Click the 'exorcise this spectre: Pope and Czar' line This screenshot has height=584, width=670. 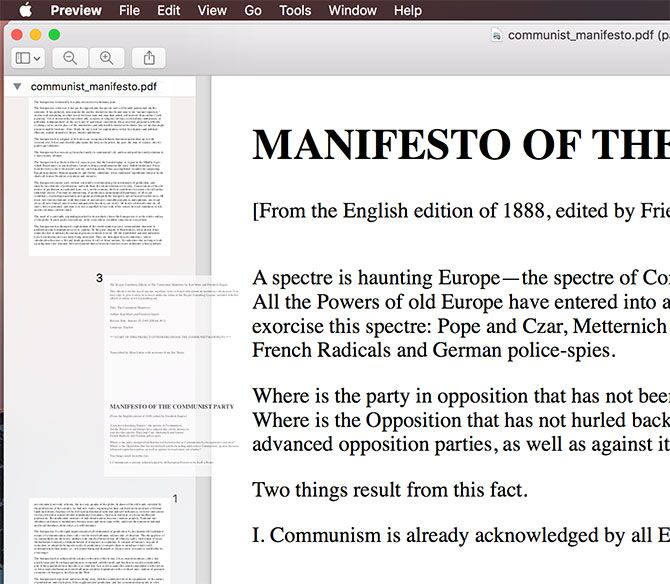461,326
